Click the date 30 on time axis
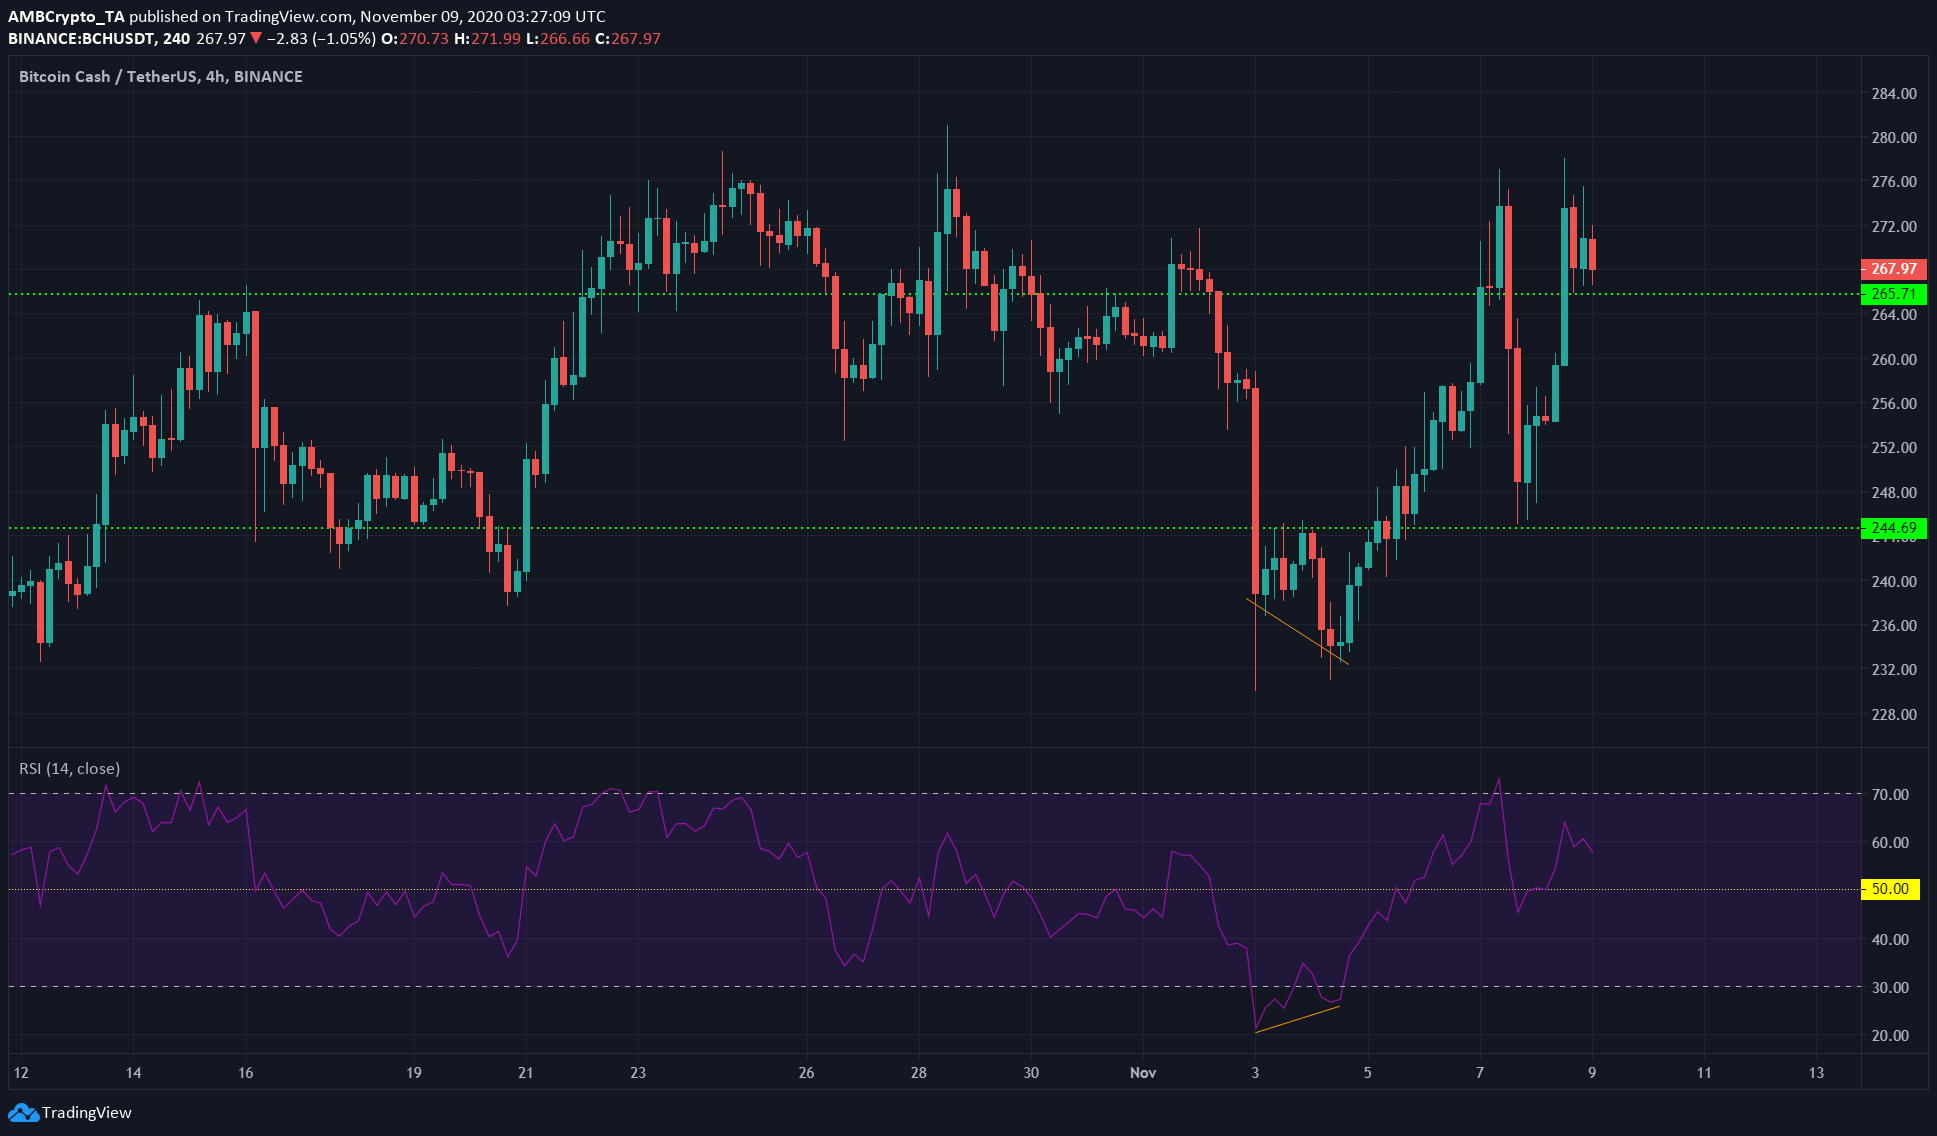The image size is (1937, 1136). (x=1031, y=1073)
